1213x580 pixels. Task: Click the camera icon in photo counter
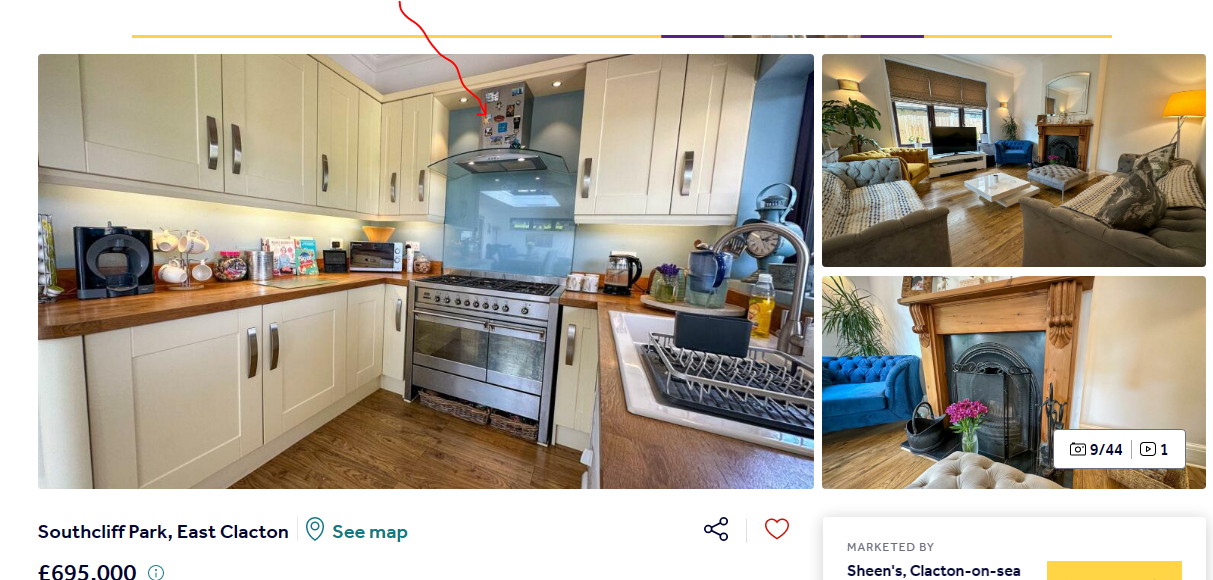coord(1078,449)
